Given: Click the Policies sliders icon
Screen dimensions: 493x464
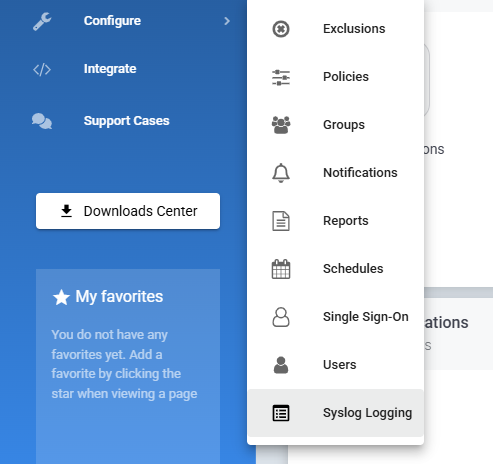Looking at the screenshot, I should tap(281, 77).
